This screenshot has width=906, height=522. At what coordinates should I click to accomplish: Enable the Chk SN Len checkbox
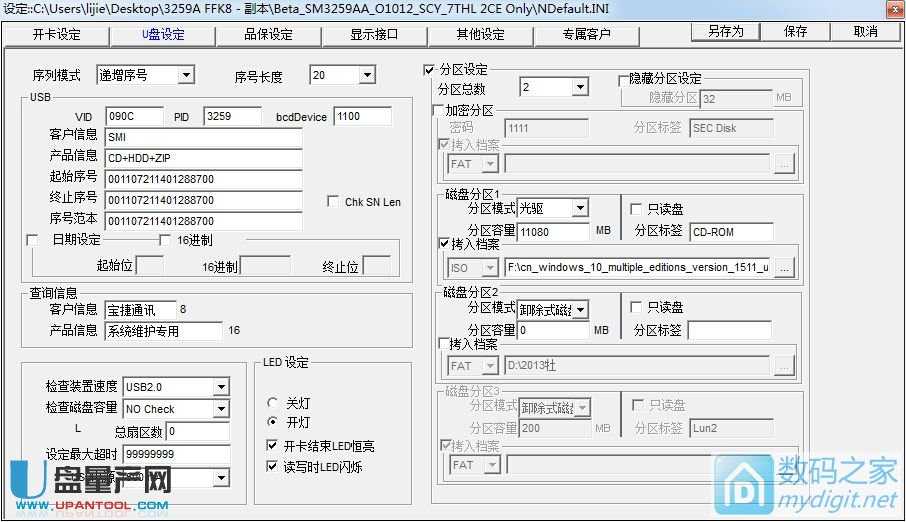[334, 202]
